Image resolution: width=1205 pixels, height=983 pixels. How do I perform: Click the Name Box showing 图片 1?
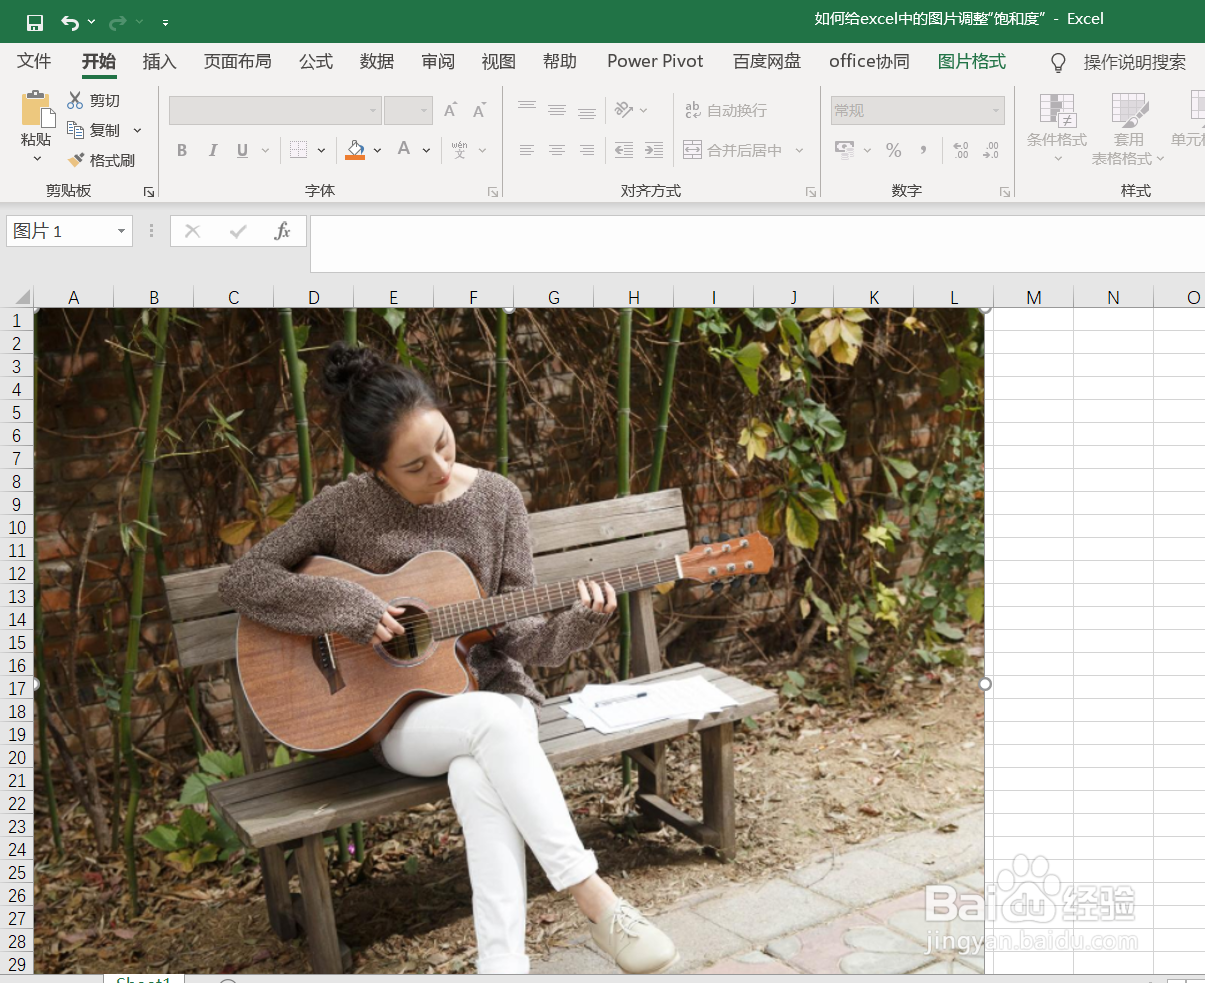[x=69, y=231]
